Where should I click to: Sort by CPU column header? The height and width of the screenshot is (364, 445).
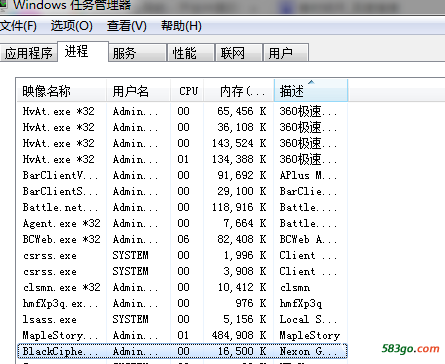coord(187,91)
